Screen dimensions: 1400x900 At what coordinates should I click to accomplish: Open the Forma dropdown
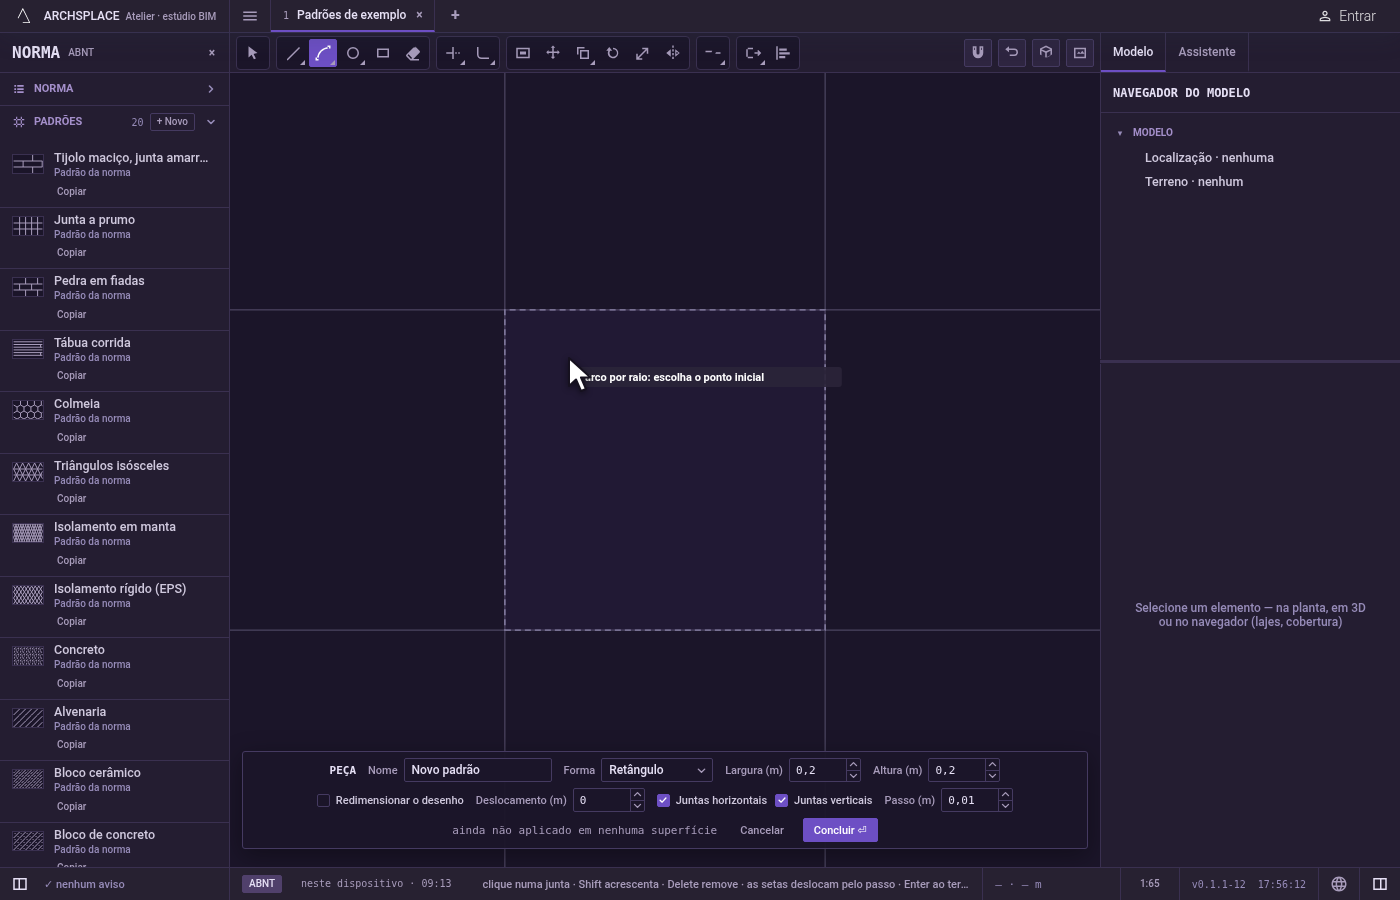pyautogui.click(x=657, y=770)
